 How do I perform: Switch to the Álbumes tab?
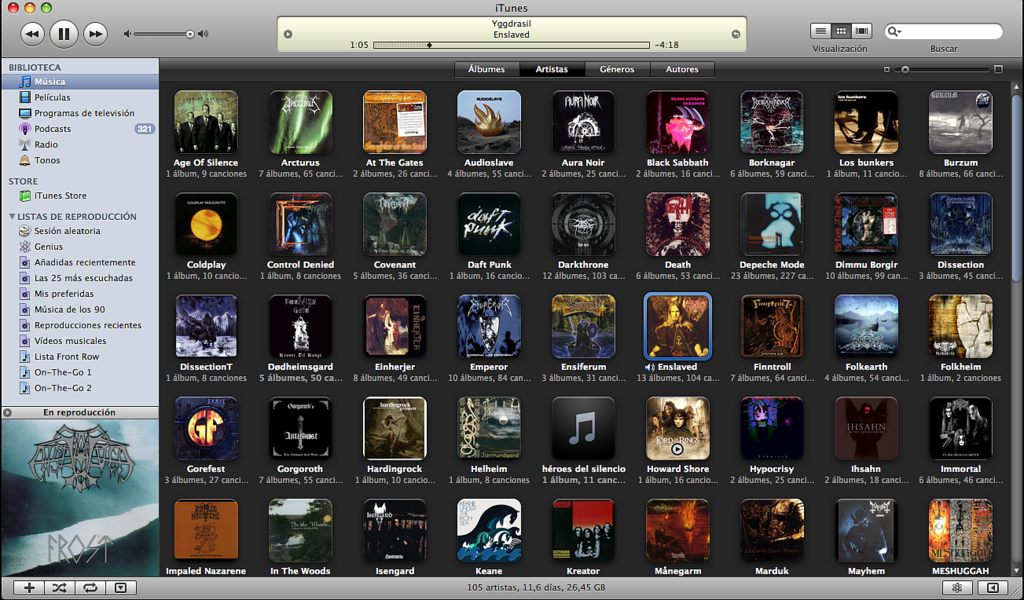(x=487, y=69)
